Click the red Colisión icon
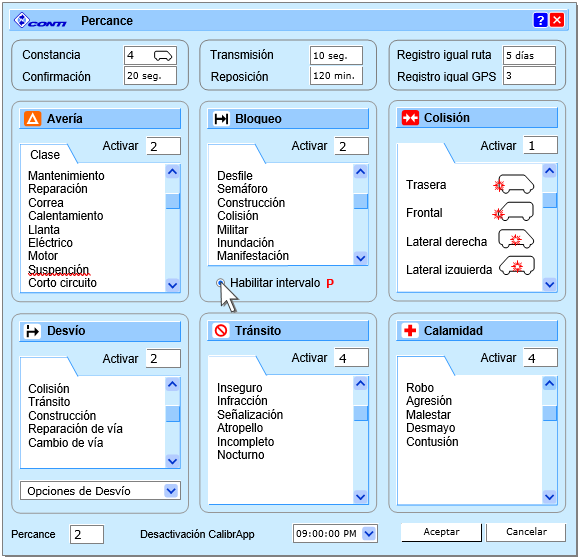Screen dimensions: 579x558 pyautogui.click(x=410, y=118)
